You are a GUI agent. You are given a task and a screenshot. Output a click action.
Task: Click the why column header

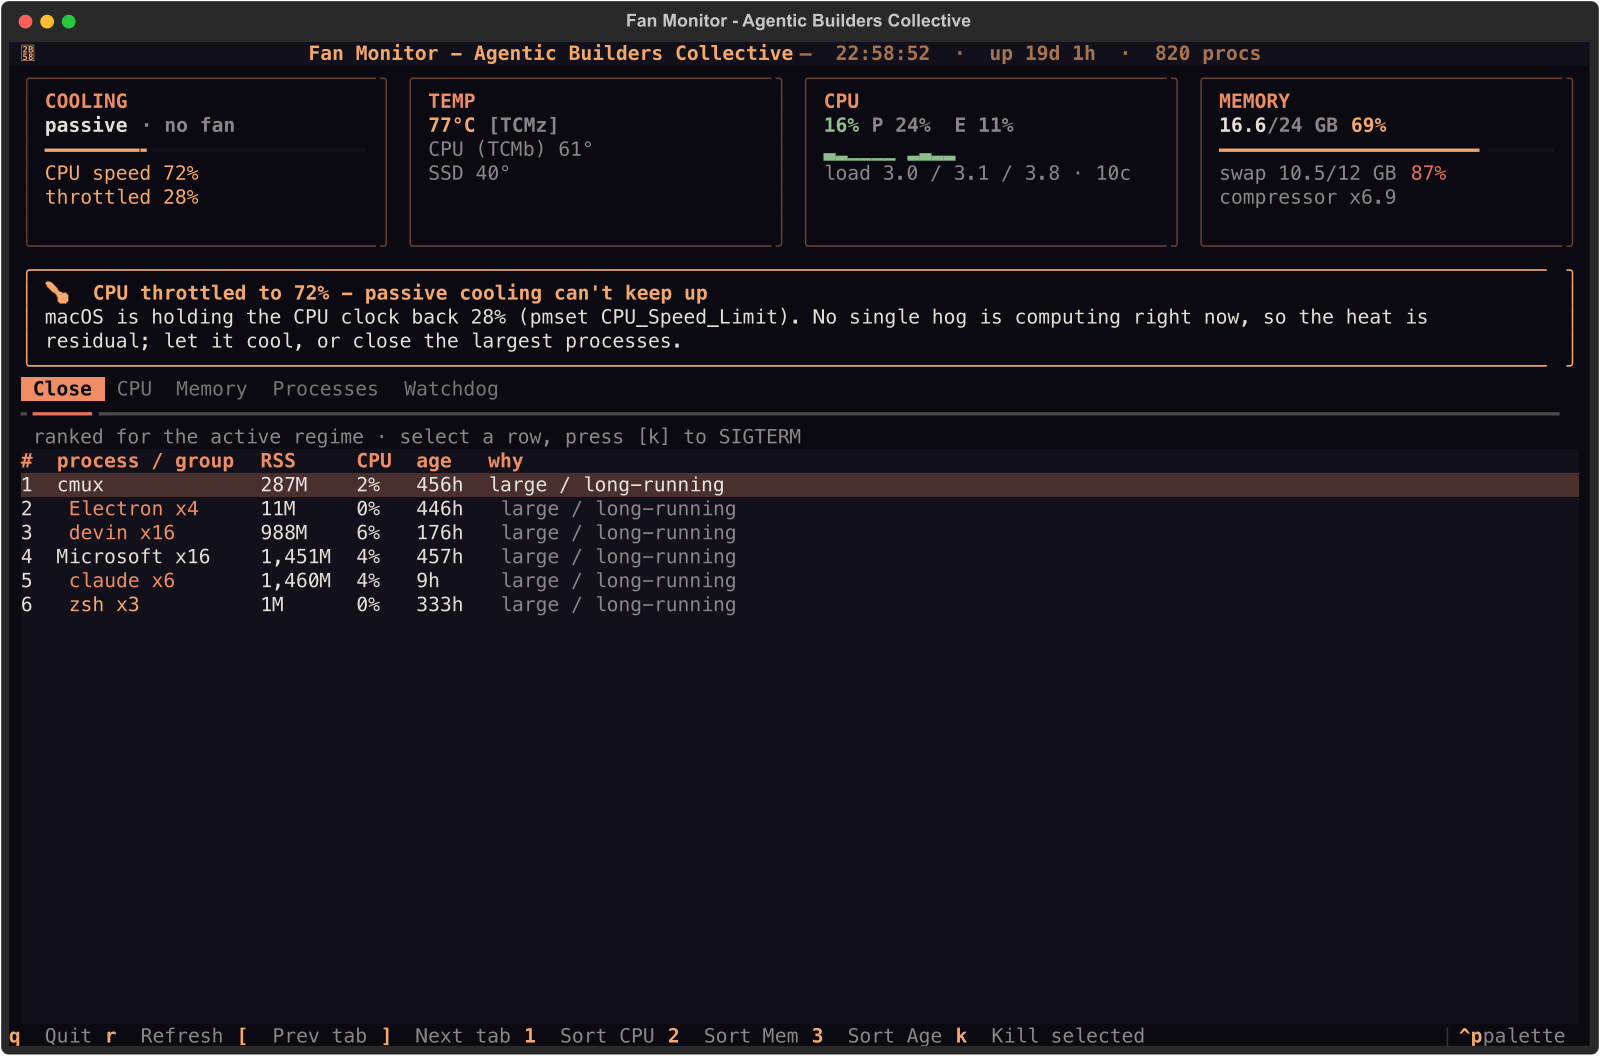click(505, 461)
